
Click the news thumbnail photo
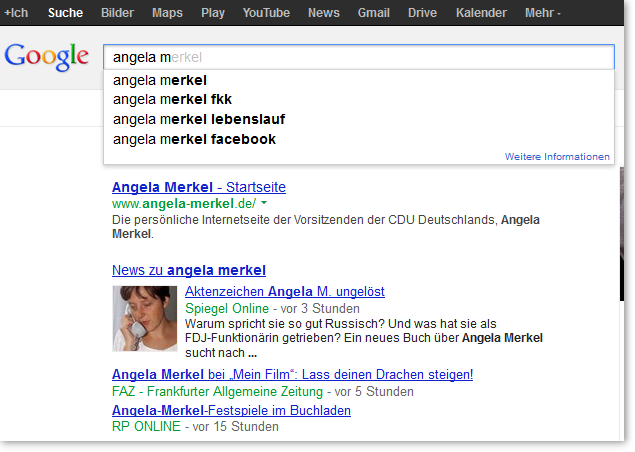point(145,318)
